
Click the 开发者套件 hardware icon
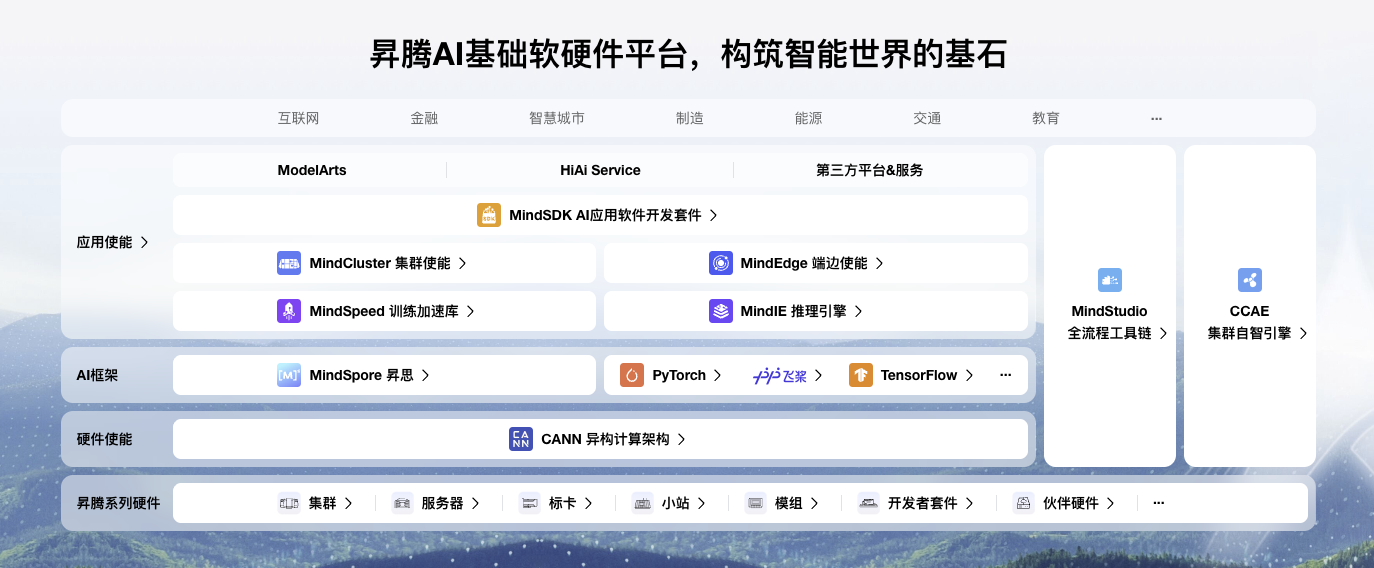click(x=869, y=503)
